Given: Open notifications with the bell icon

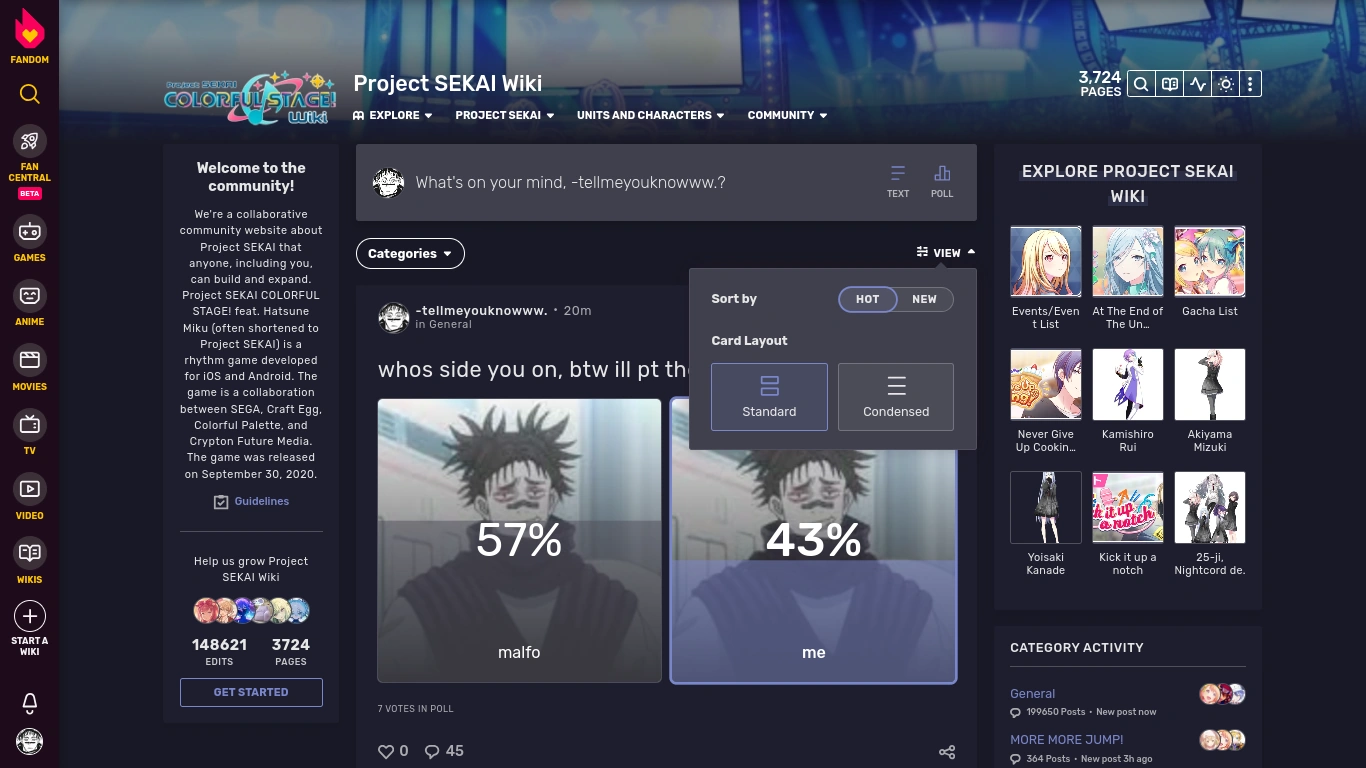Looking at the screenshot, I should pos(29,703).
